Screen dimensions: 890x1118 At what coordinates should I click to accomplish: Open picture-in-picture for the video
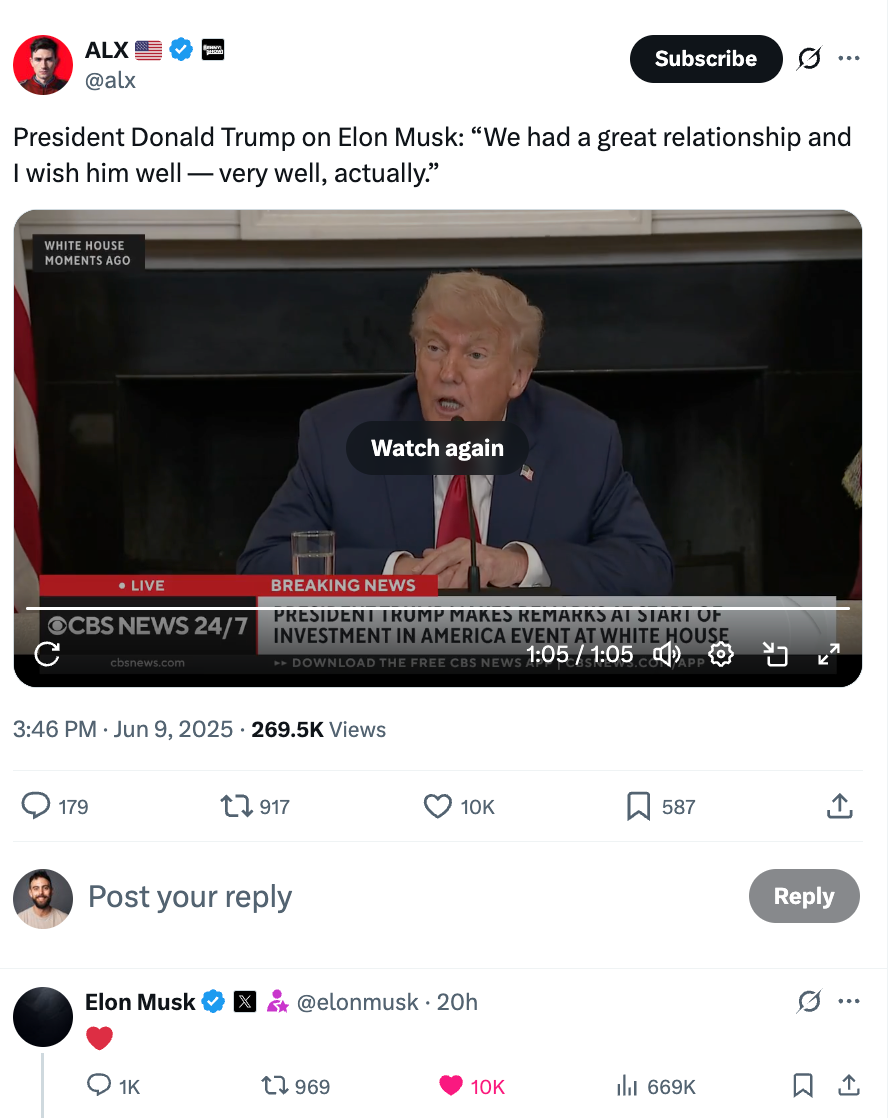(775, 654)
